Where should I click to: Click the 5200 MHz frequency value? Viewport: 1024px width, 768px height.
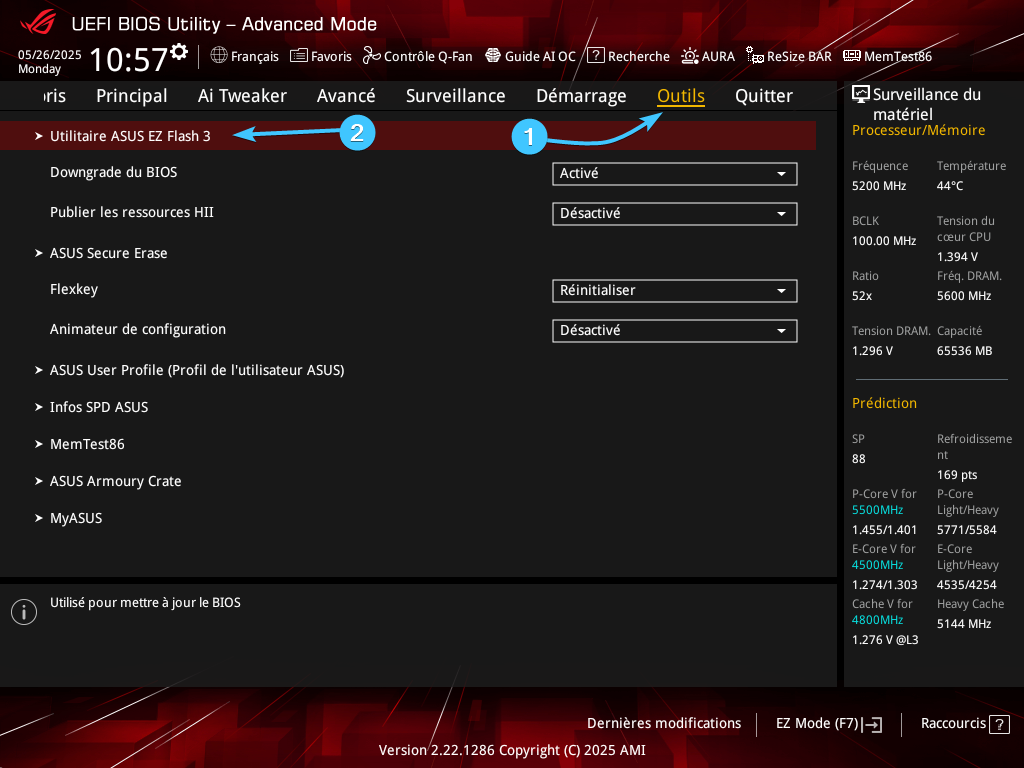tap(879, 186)
